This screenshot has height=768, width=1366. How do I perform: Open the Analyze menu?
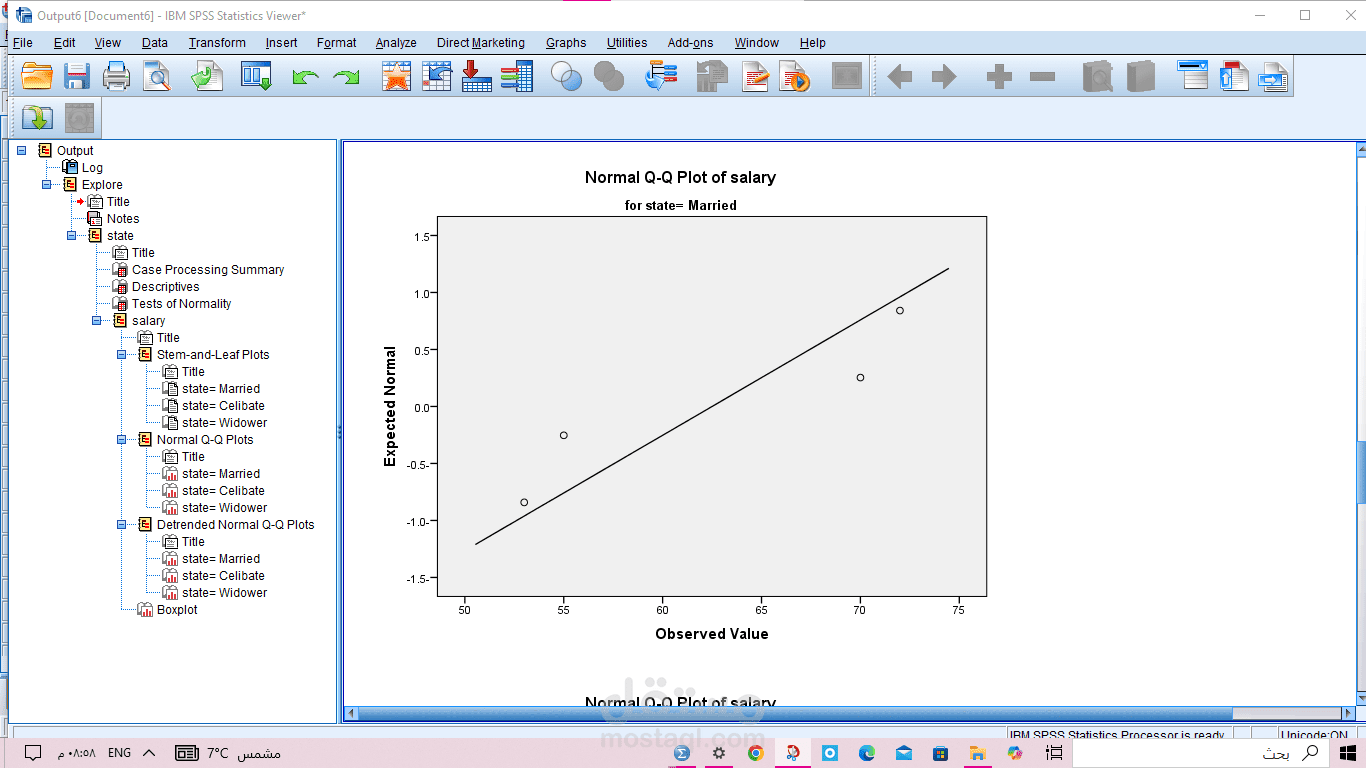click(396, 43)
